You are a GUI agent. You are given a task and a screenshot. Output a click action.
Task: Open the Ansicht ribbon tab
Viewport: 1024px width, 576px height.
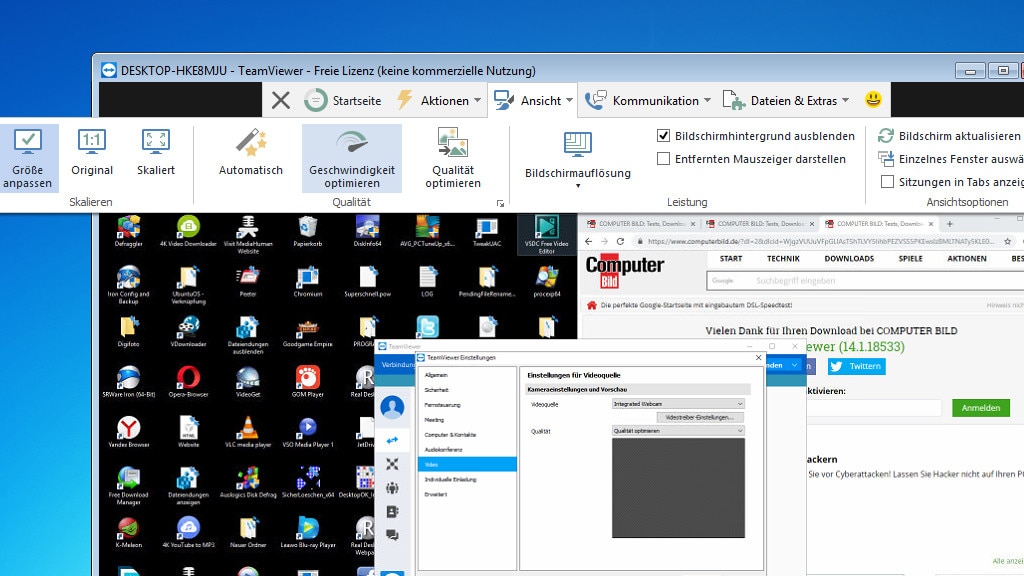[533, 101]
